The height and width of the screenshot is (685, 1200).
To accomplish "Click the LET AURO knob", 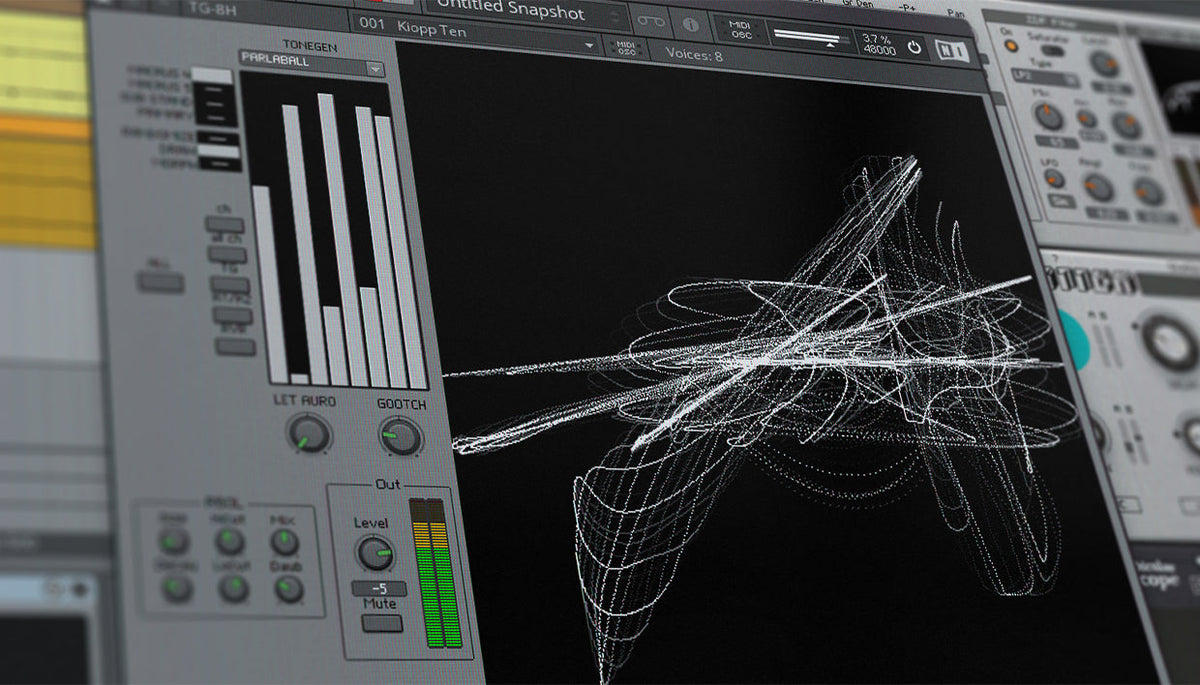I will tap(309, 433).
